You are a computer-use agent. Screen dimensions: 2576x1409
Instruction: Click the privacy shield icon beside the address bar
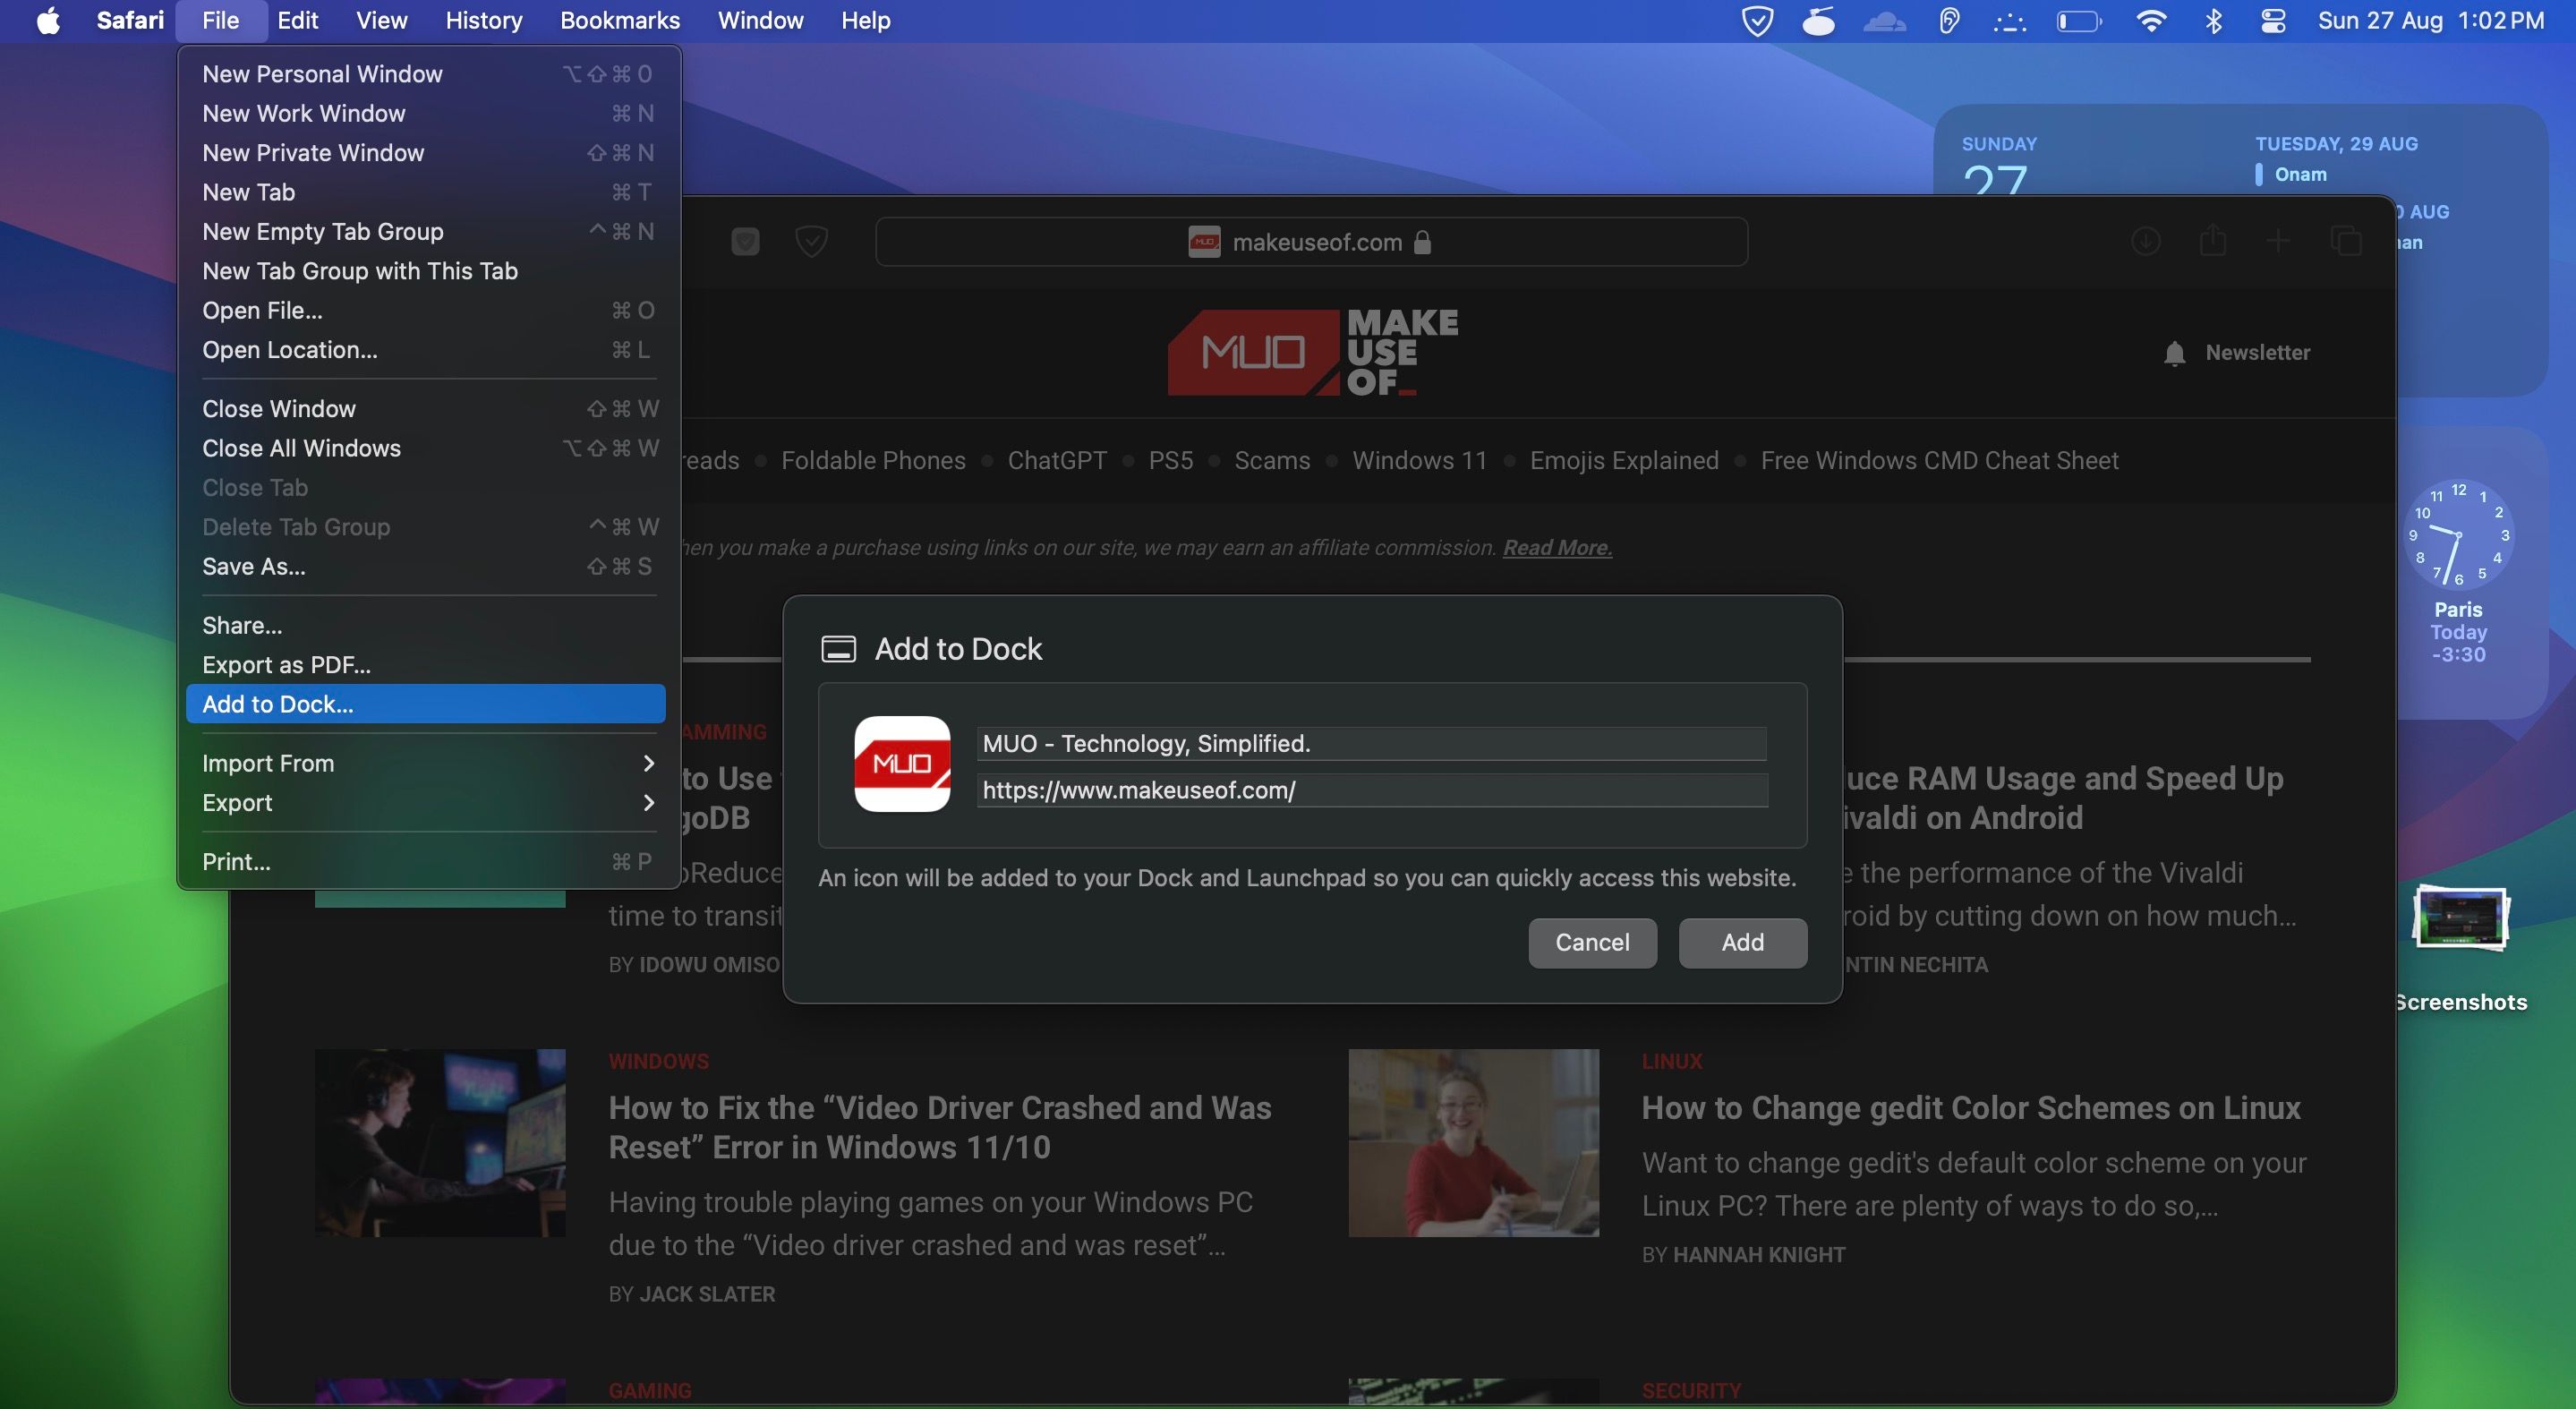812,242
